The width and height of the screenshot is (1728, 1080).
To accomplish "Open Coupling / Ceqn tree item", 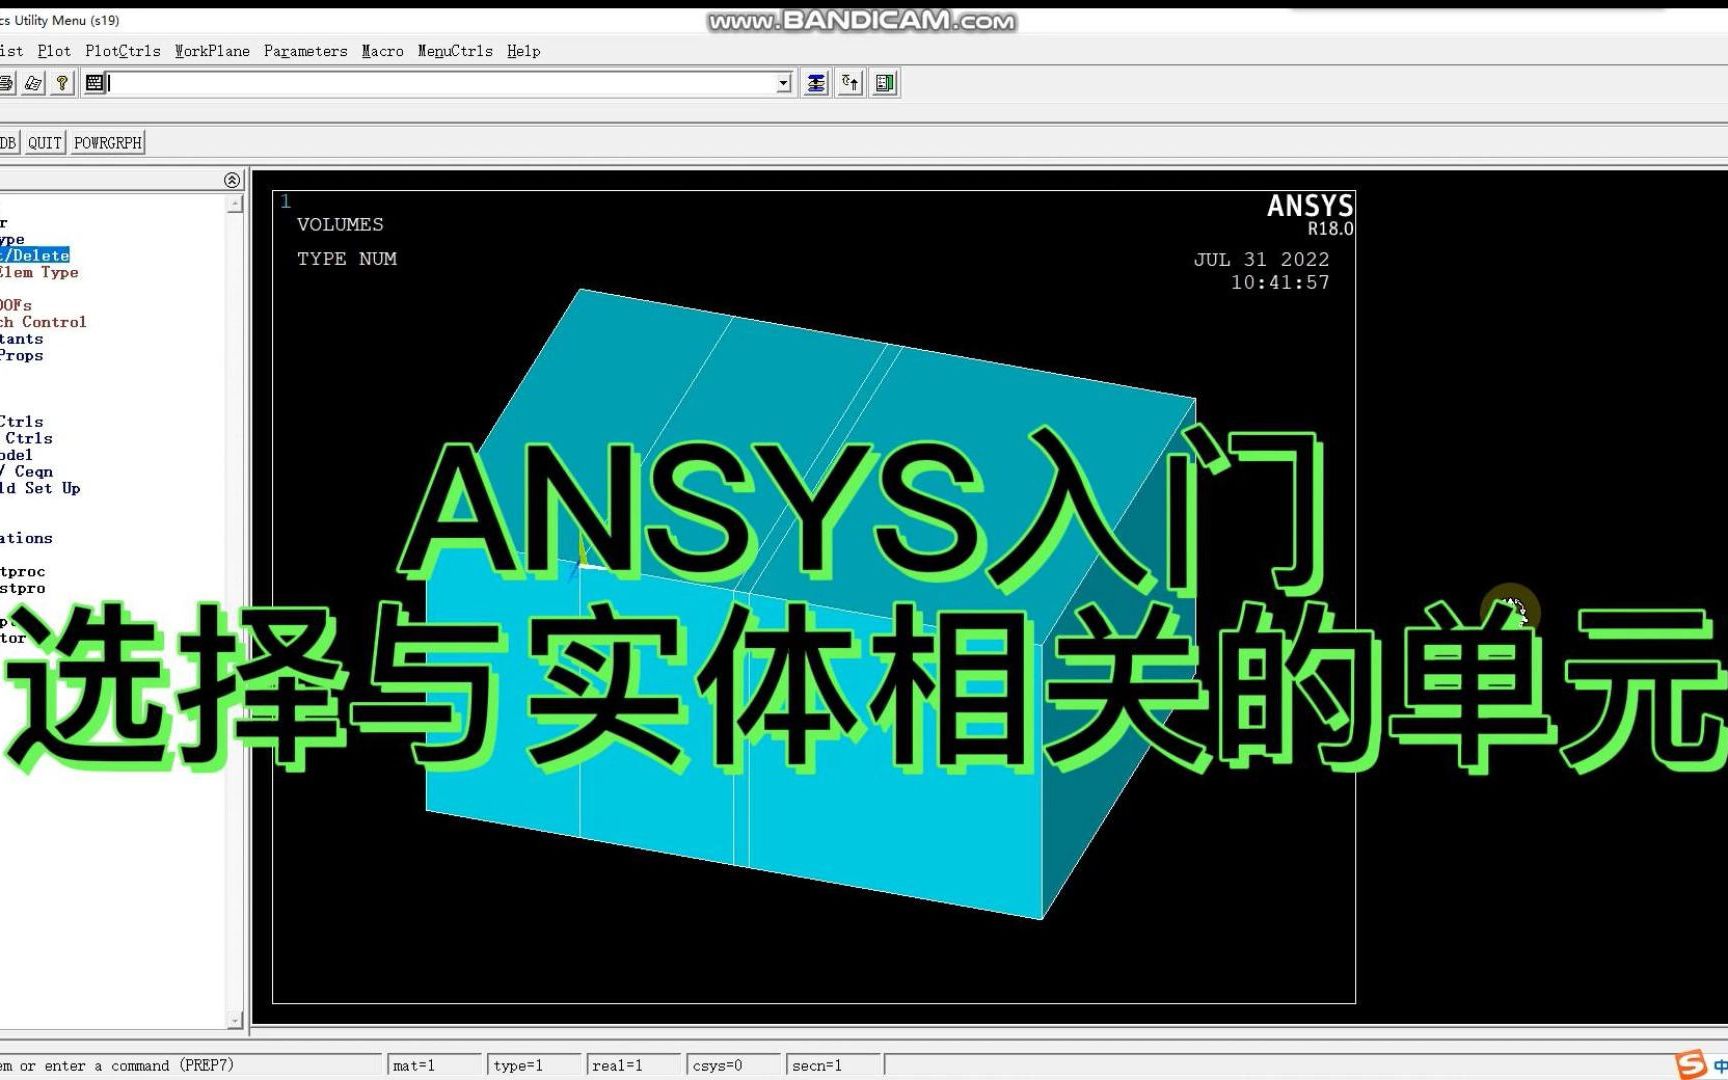I will point(27,471).
